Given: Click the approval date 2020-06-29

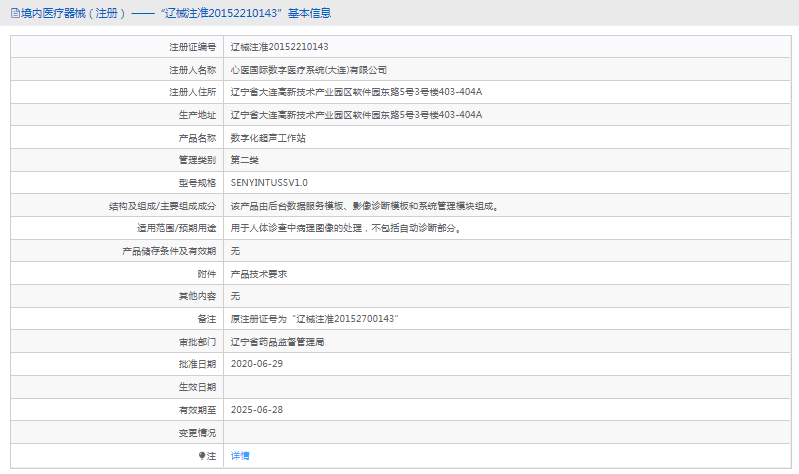Looking at the screenshot, I should coord(257,364).
